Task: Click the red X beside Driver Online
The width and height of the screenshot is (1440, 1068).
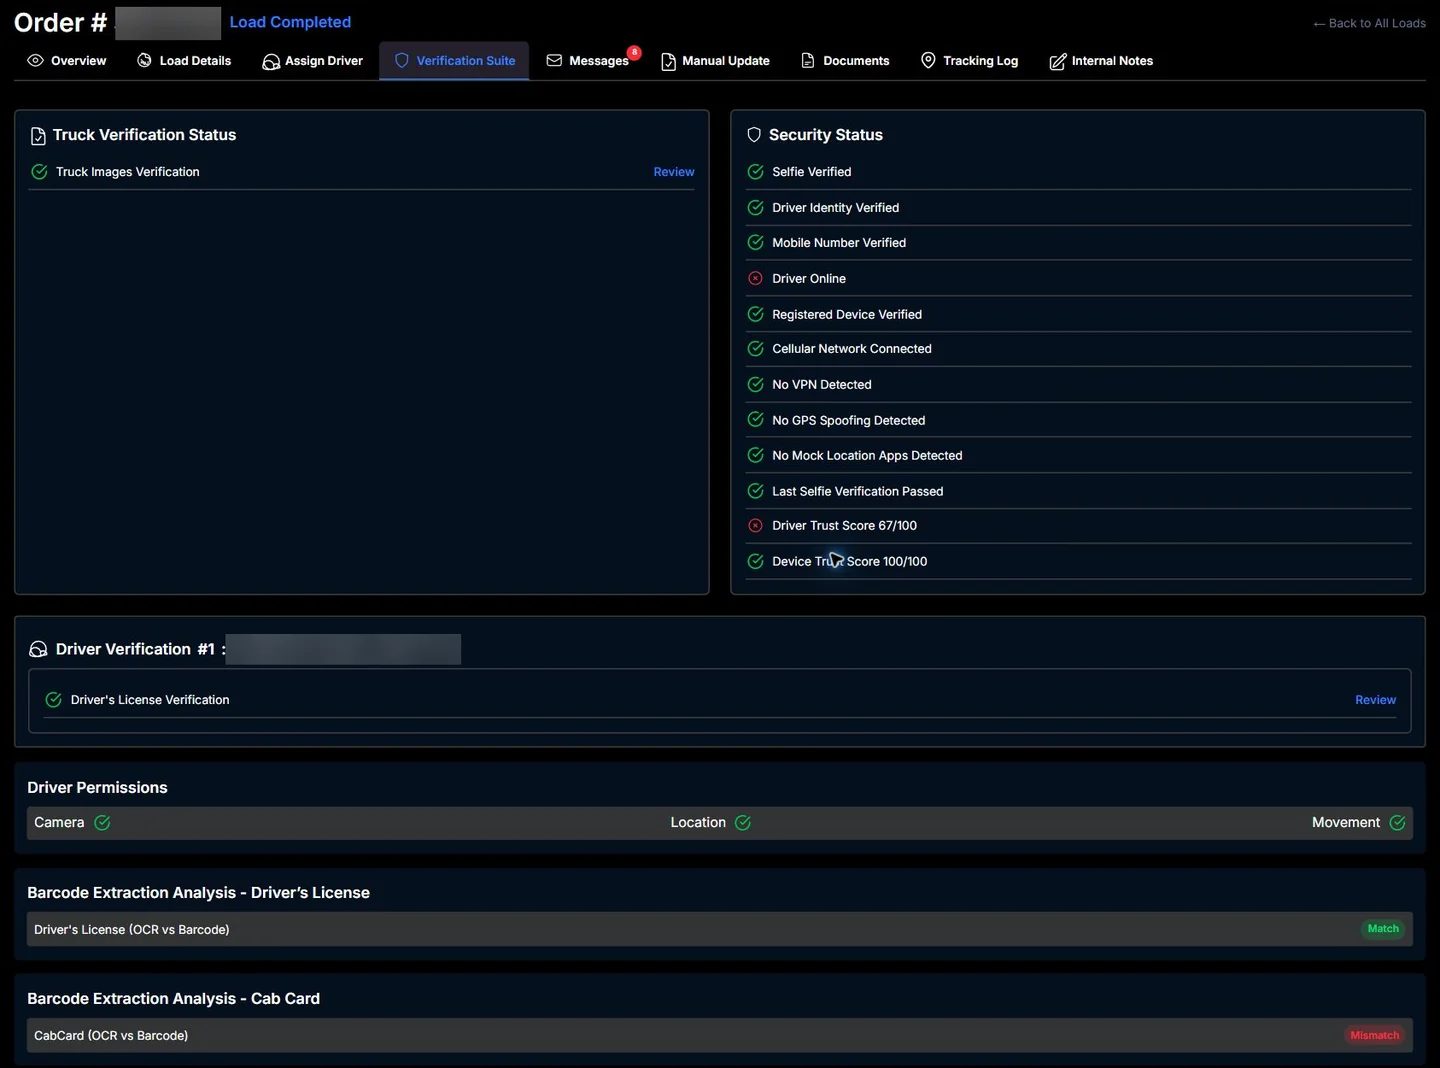Action: (756, 279)
